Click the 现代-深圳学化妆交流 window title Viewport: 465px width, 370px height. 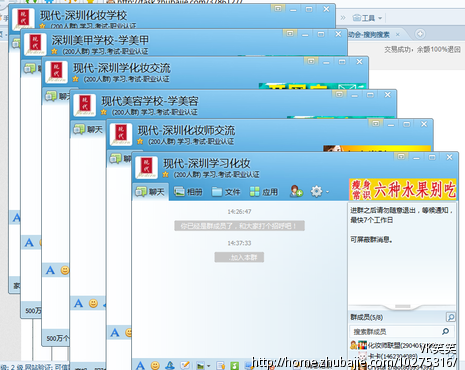[x=122, y=68]
